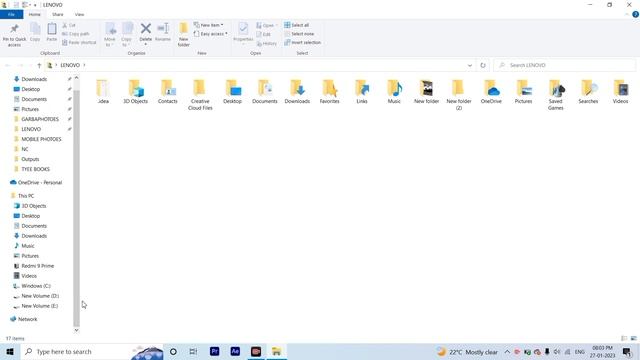
Task: Select the Saved Games folder
Action: pos(556,95)
